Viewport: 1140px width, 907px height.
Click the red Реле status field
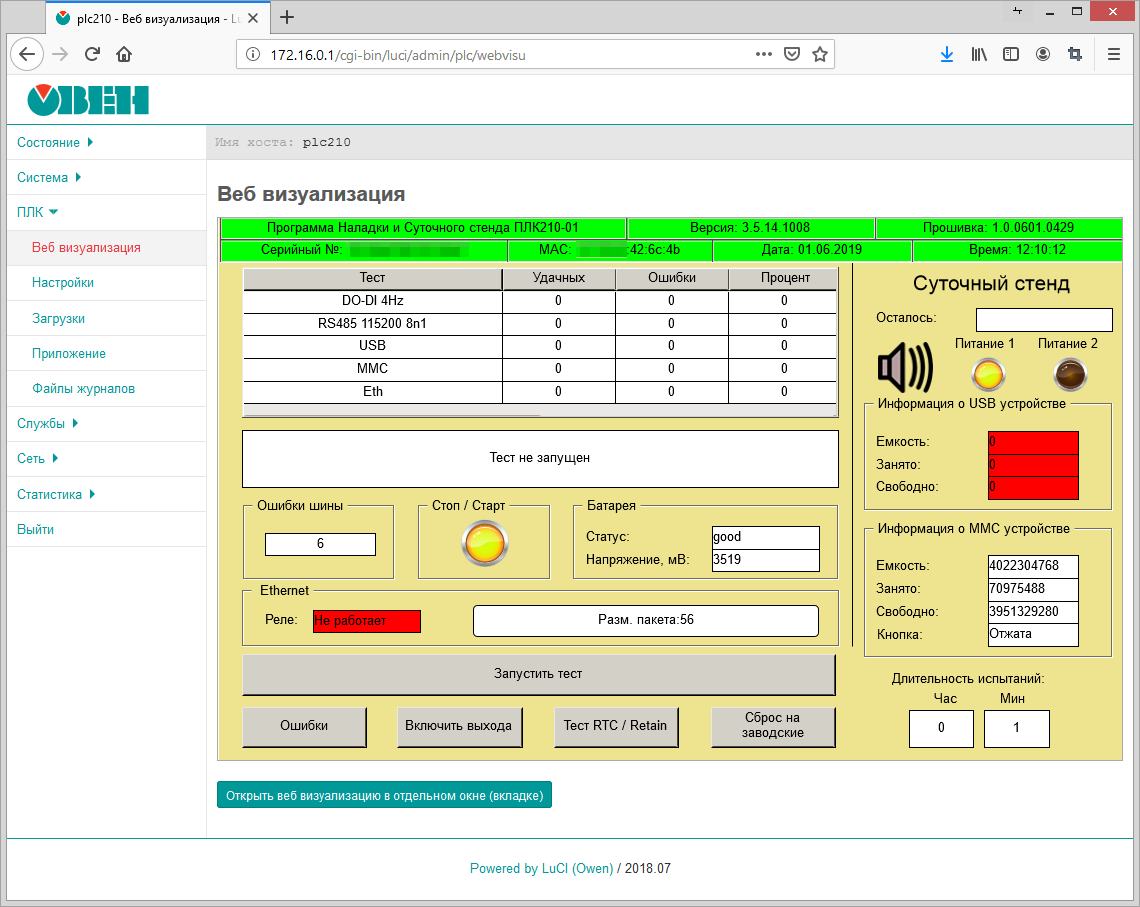pyautogui.click(x=366, y=621)
